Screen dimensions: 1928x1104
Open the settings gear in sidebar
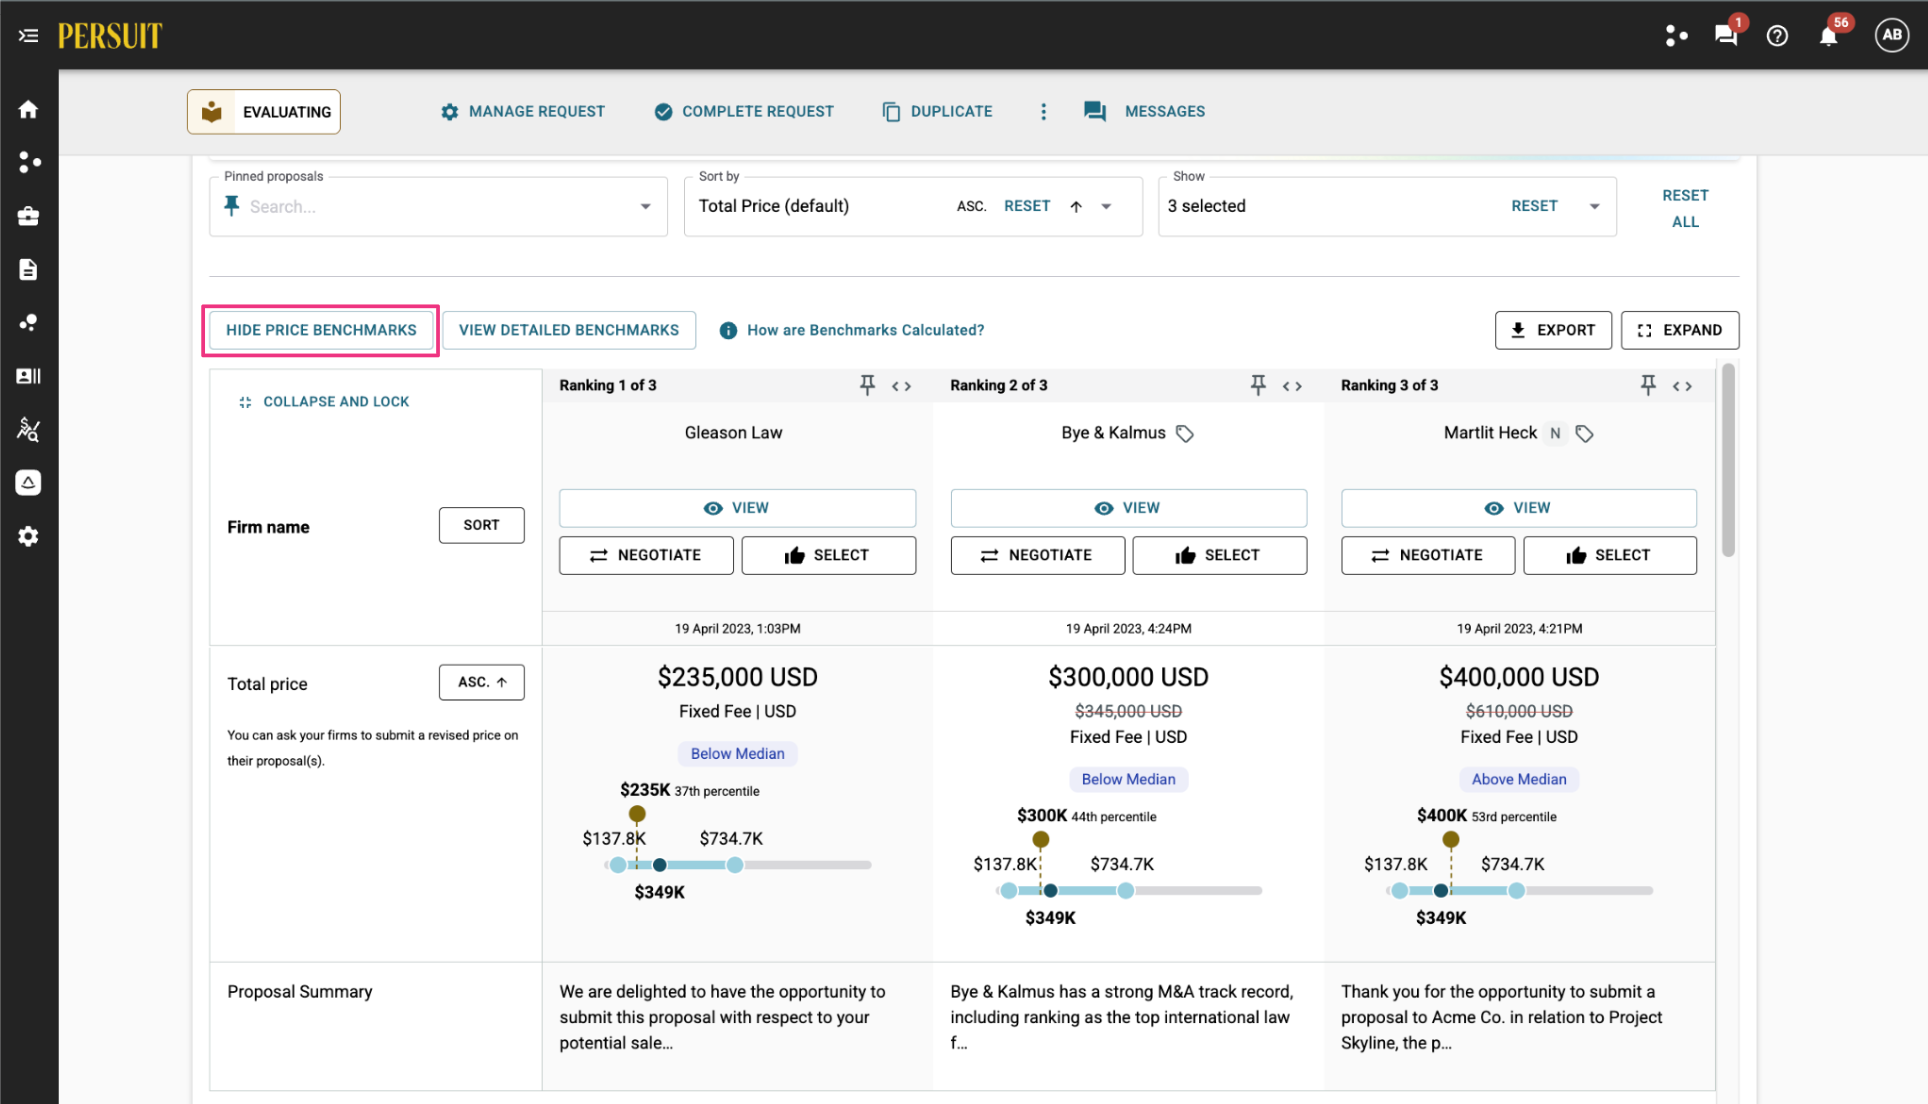pyautogui.click(x=28, y=536)
